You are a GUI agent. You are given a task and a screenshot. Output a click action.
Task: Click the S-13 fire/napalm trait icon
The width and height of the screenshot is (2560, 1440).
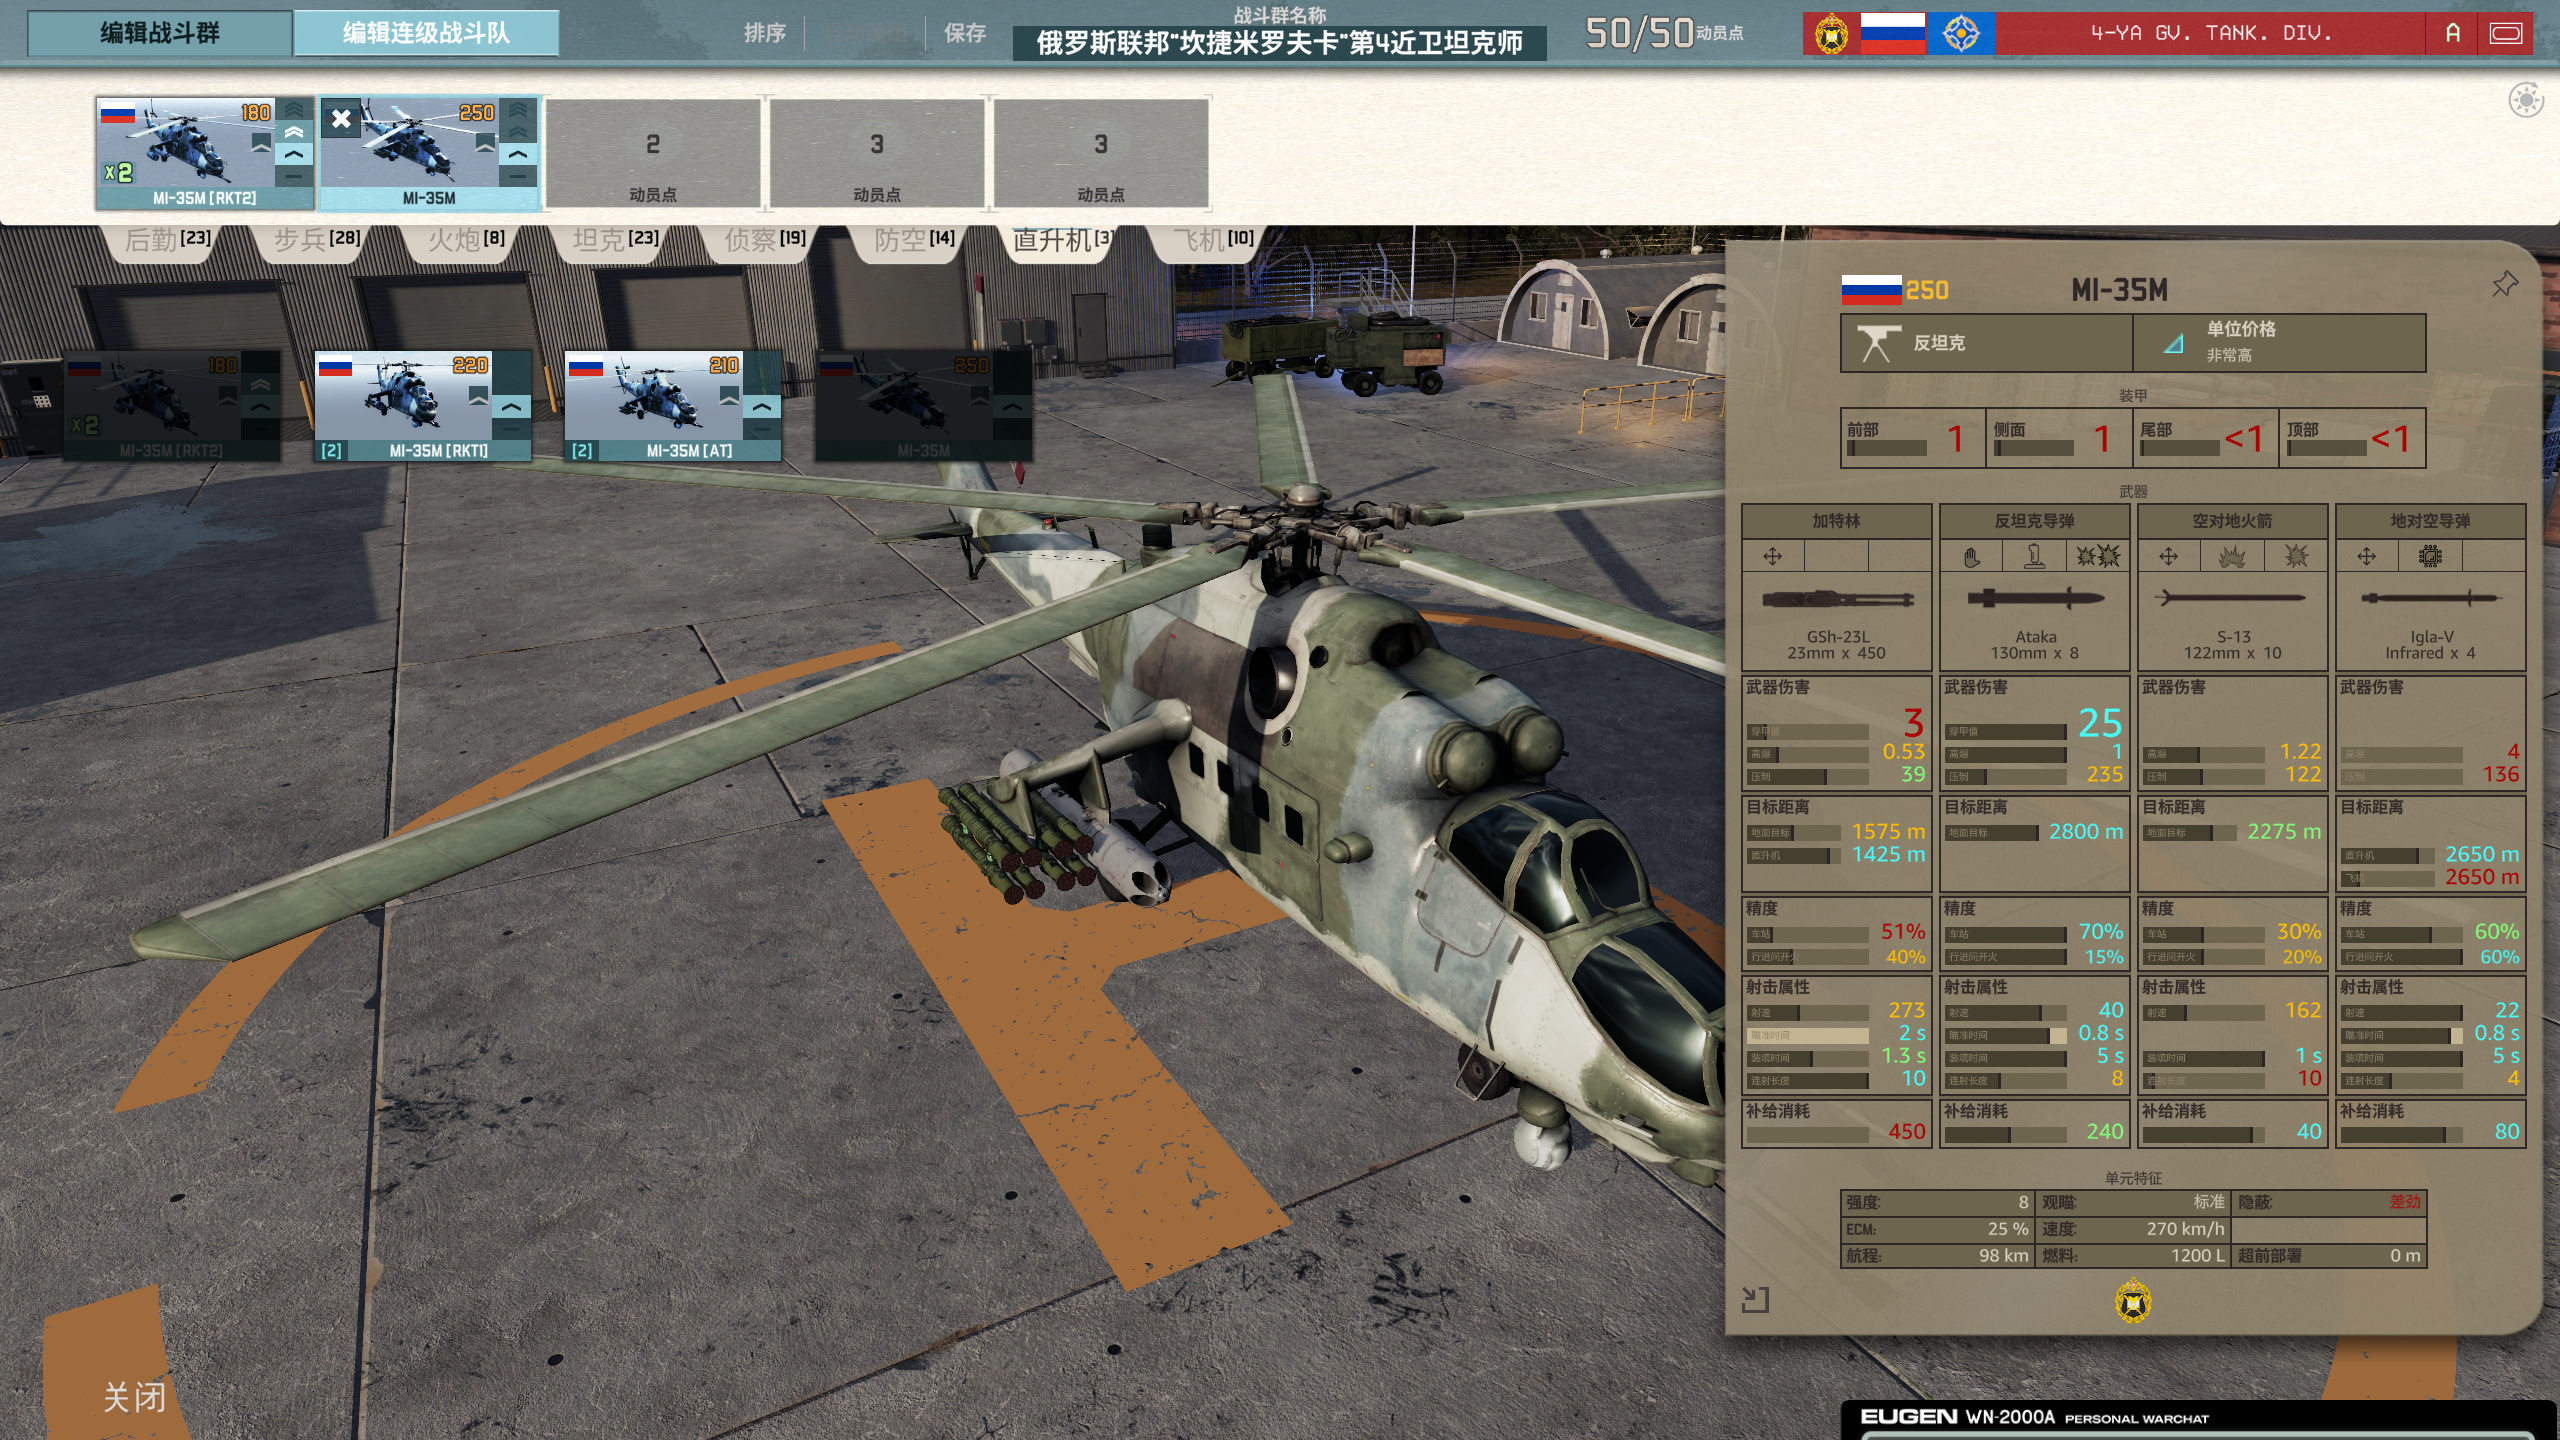(x=2231, y=556)
